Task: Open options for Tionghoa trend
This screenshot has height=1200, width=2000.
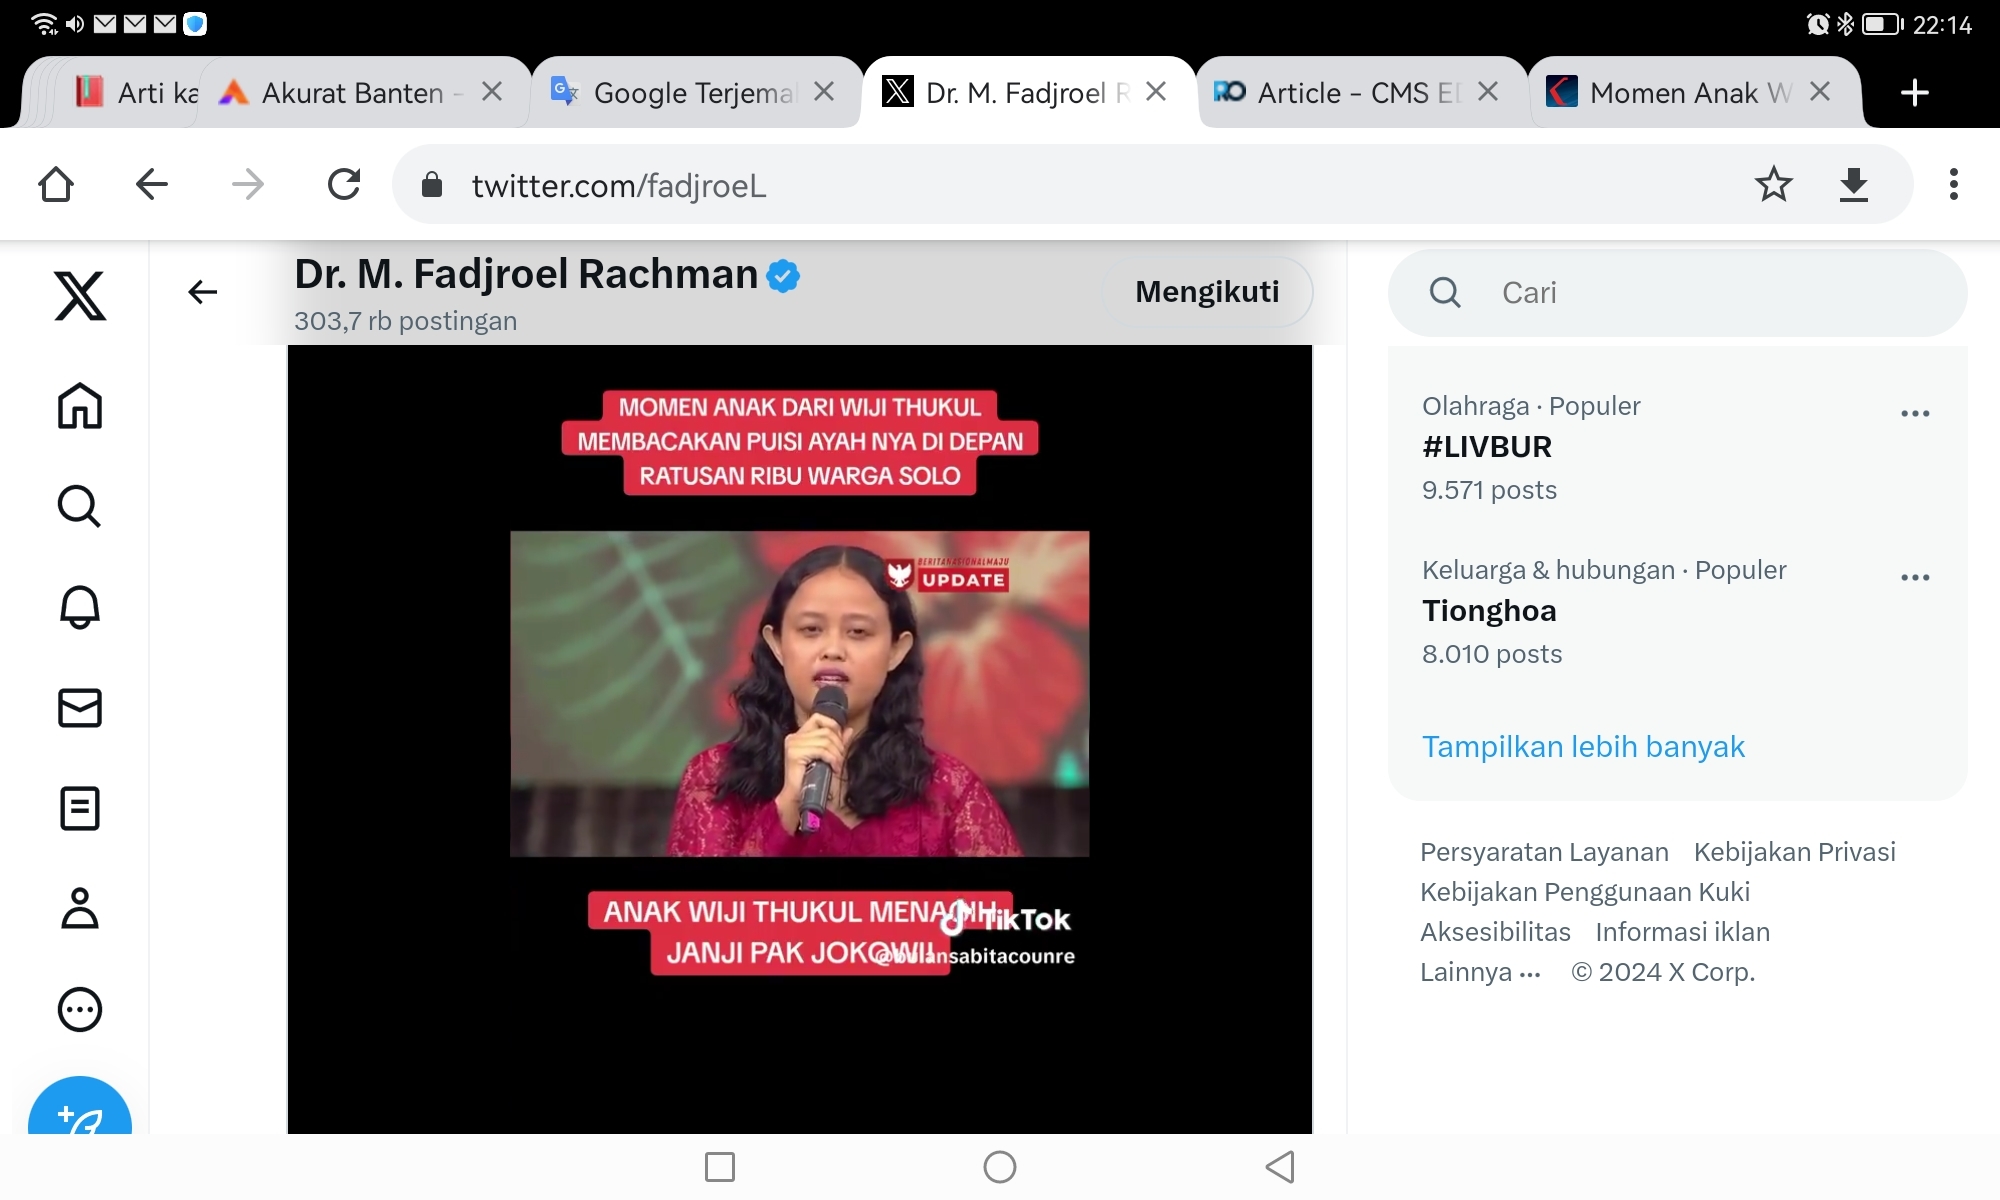Action: click(x=1916, y=578)
